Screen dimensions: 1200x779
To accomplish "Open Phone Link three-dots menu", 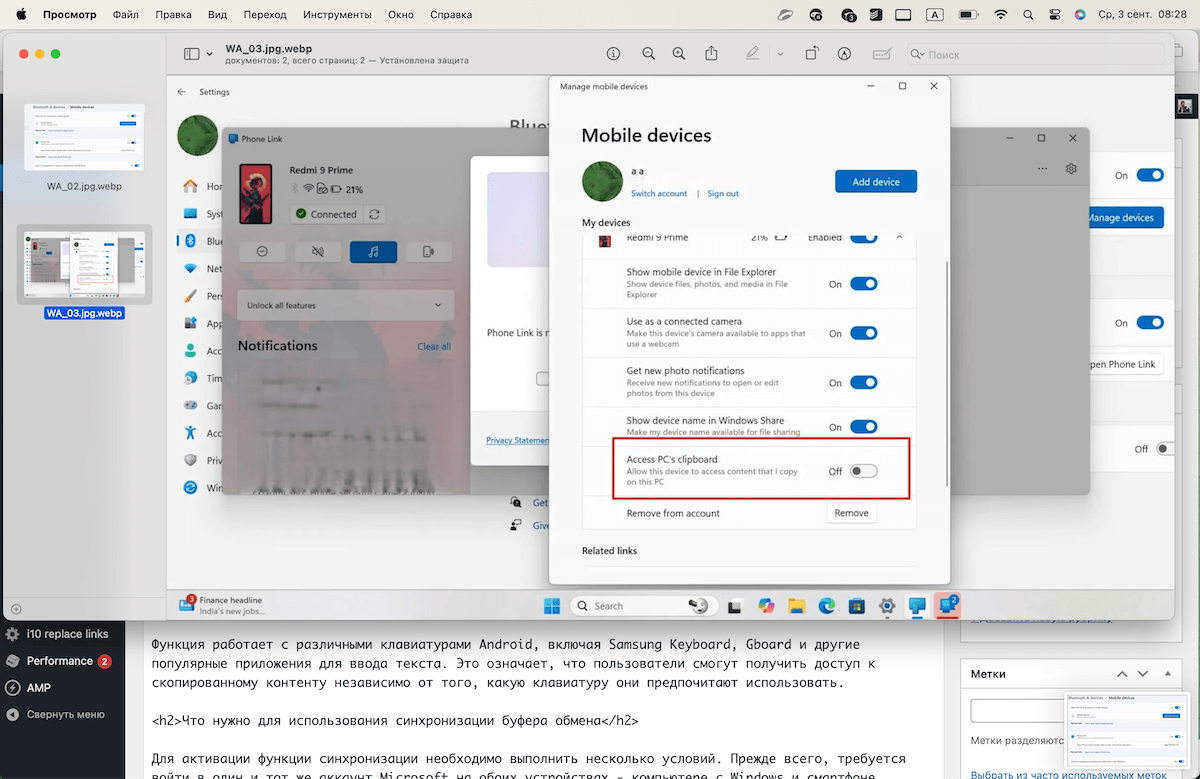I will [1043, 169].
